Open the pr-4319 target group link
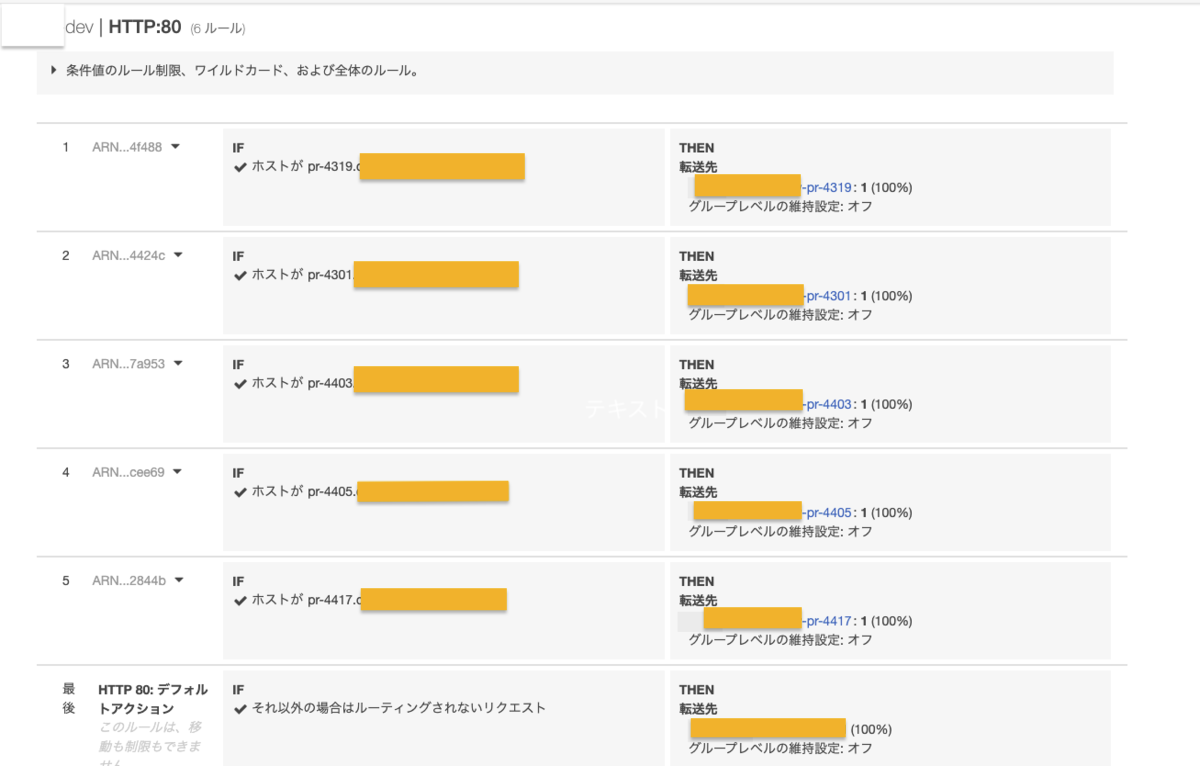Image resolution: width=1200 pixels, height=766 pixels. pyautogui.click(x=826, y=187)
